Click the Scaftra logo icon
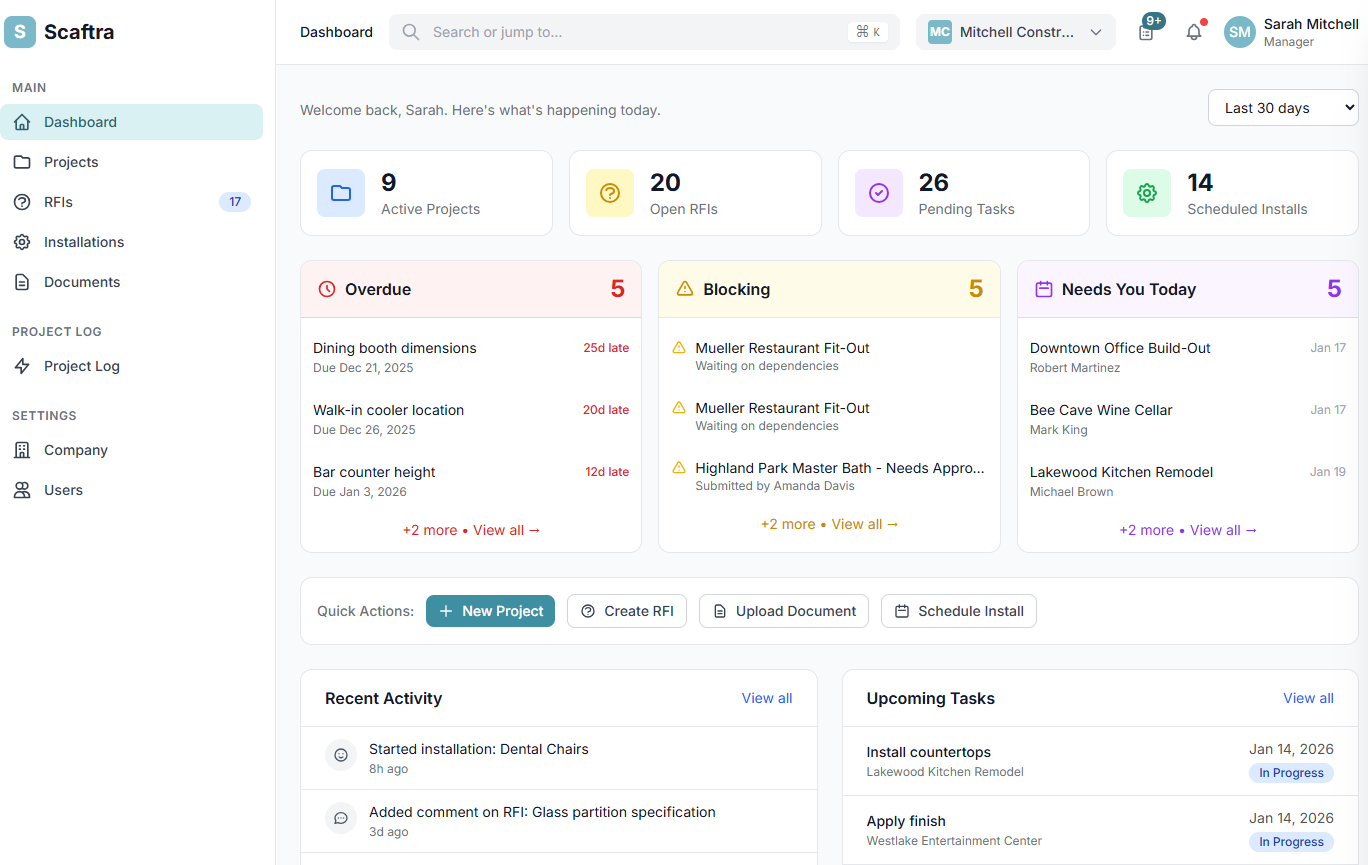This screenshot has height=865, width=1368. [20, 32]
